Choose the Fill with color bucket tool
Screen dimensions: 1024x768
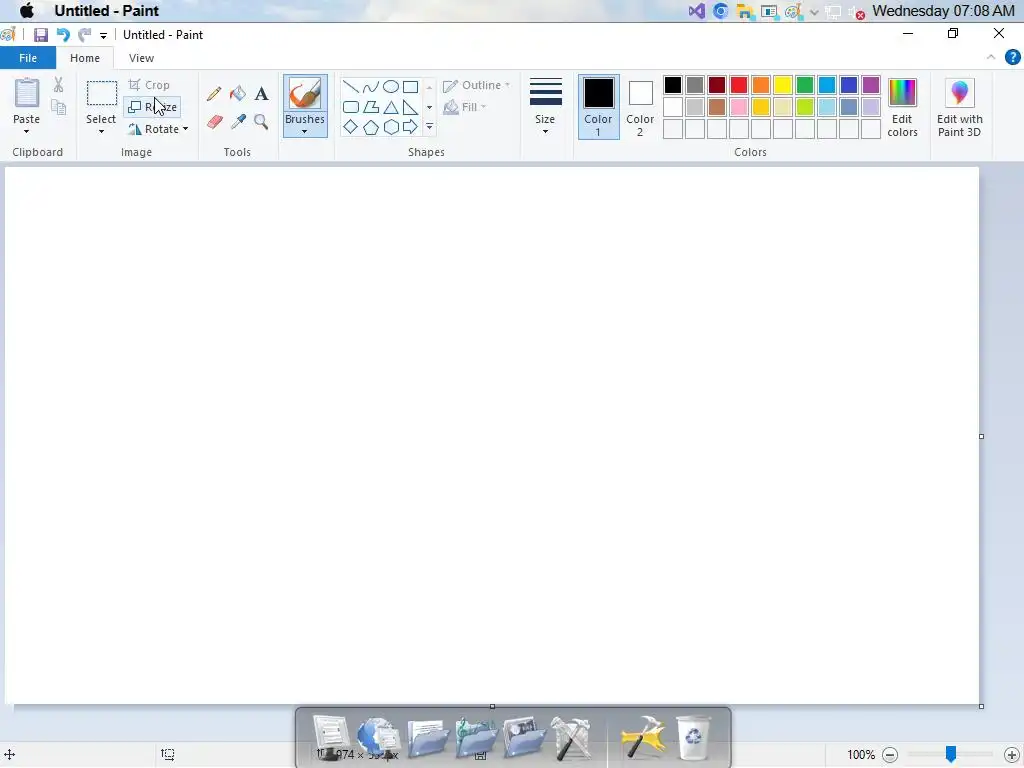pos(238,93)
